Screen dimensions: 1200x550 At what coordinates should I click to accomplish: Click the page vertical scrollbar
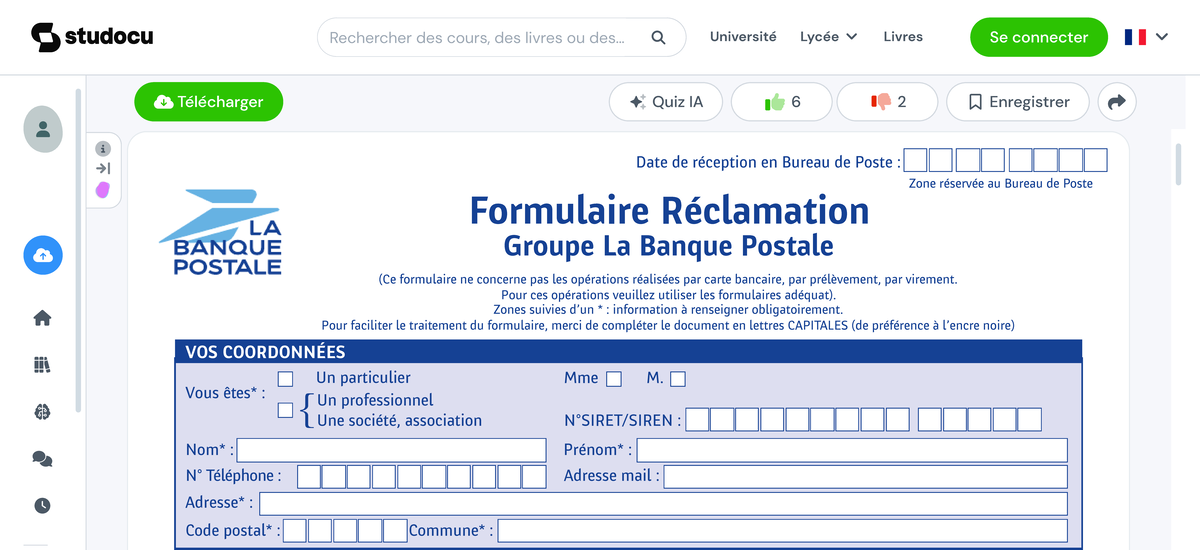point(1178,165)
